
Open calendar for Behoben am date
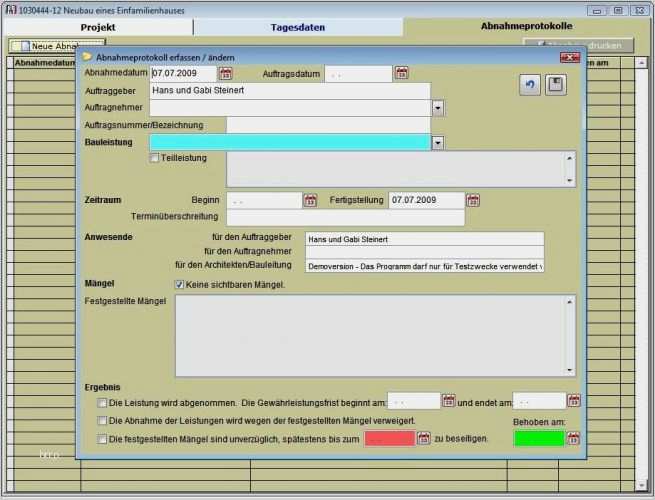pos(574,438)
